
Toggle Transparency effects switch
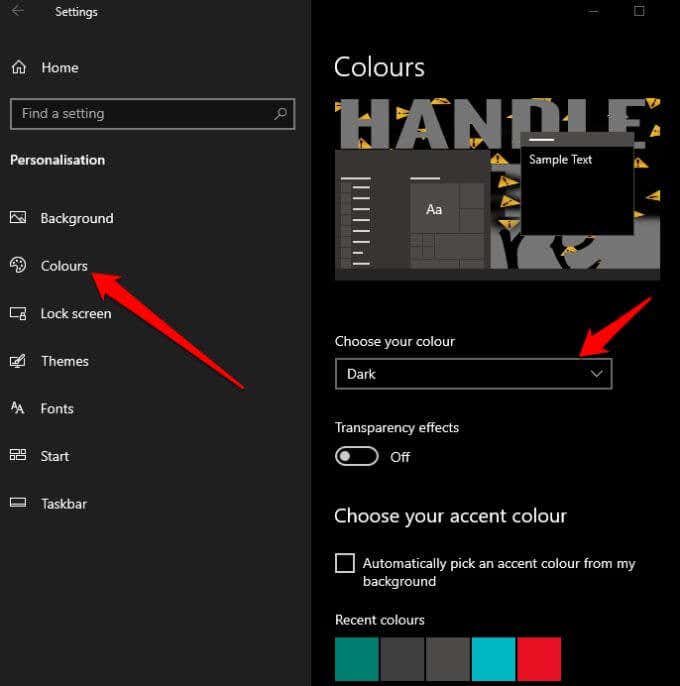point(357,456)
